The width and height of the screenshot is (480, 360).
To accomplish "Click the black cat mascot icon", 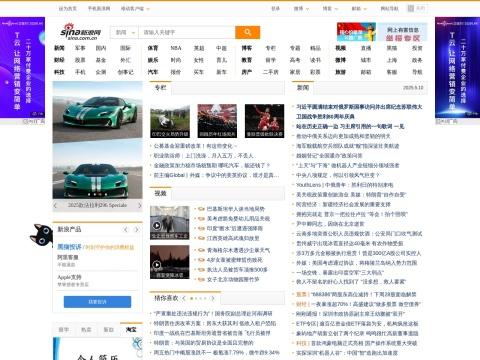I will (41, 234).
